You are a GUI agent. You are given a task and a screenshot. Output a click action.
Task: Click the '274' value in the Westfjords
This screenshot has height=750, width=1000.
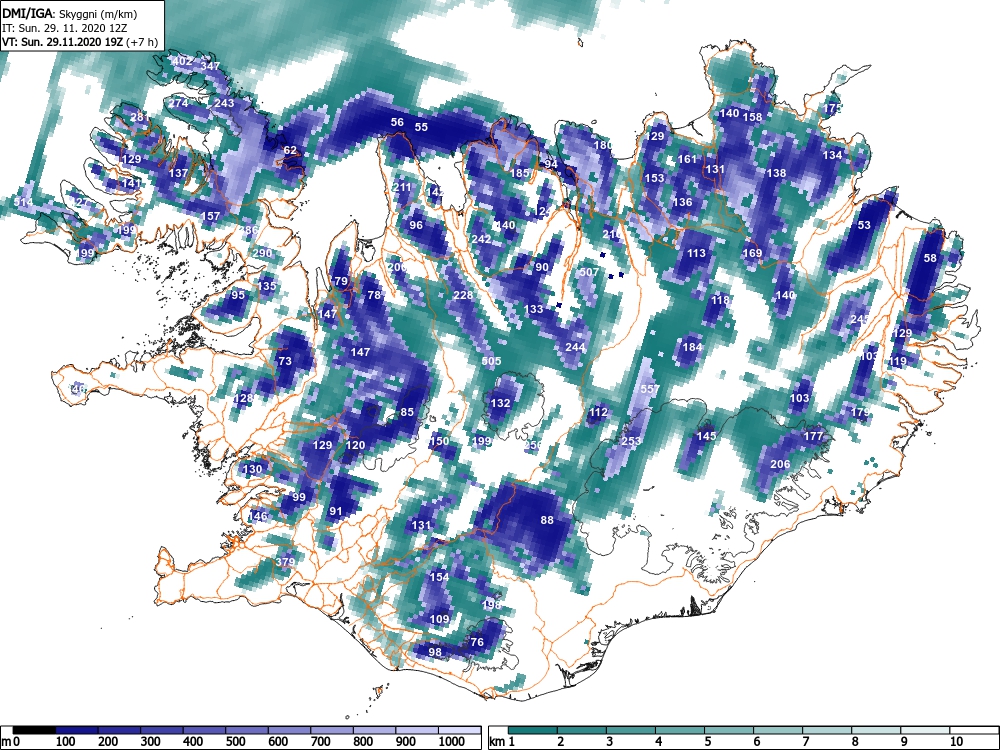point(178,103)
